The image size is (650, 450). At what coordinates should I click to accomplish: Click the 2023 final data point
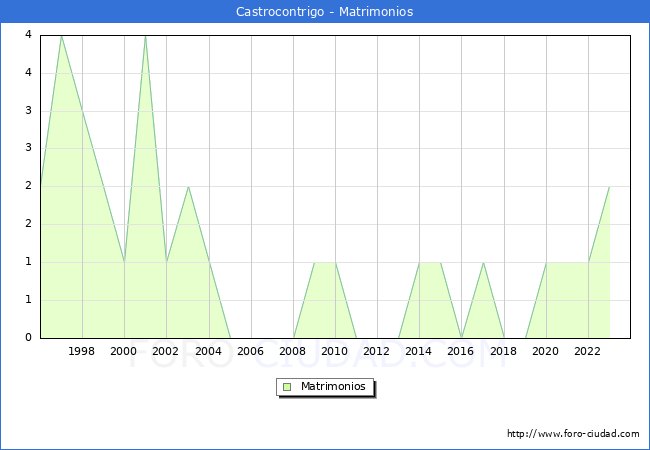tap(609, 187)
